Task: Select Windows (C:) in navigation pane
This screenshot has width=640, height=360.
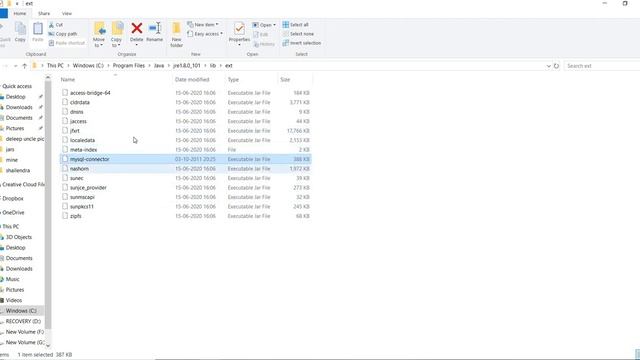Action: coord(21,311)
